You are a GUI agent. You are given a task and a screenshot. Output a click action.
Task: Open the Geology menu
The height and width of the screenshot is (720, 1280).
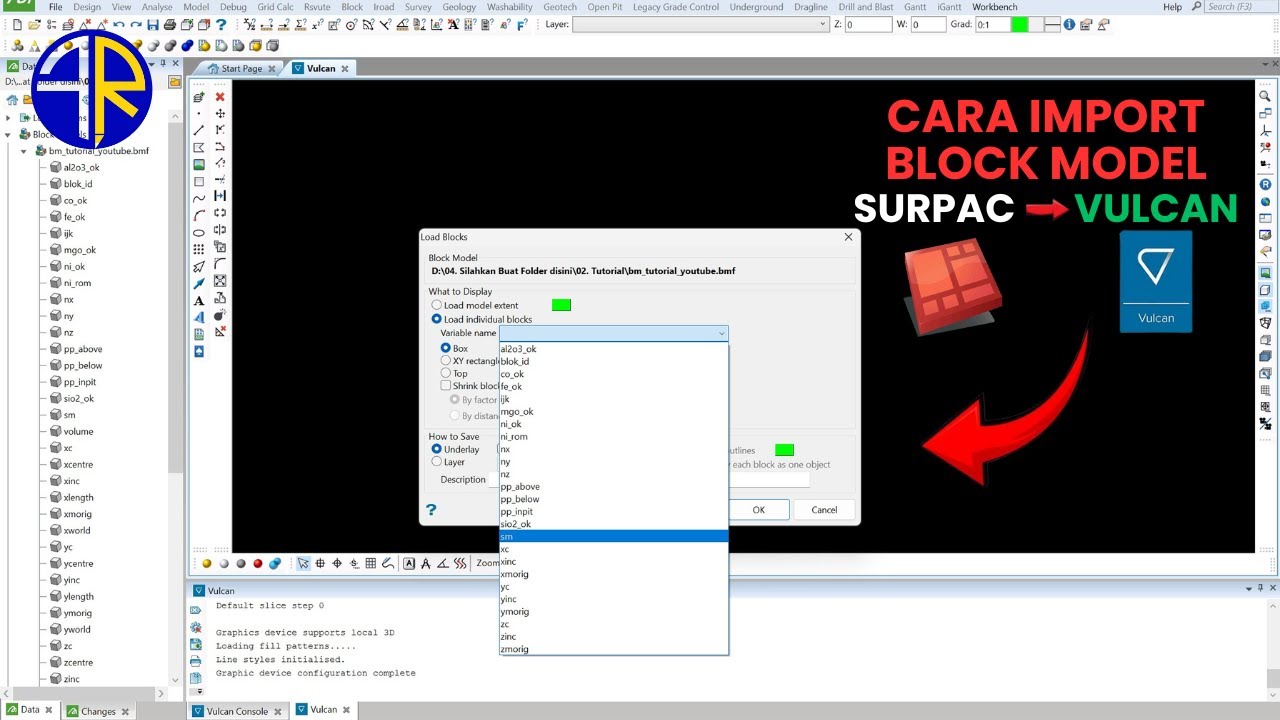[x=459, y=7]
